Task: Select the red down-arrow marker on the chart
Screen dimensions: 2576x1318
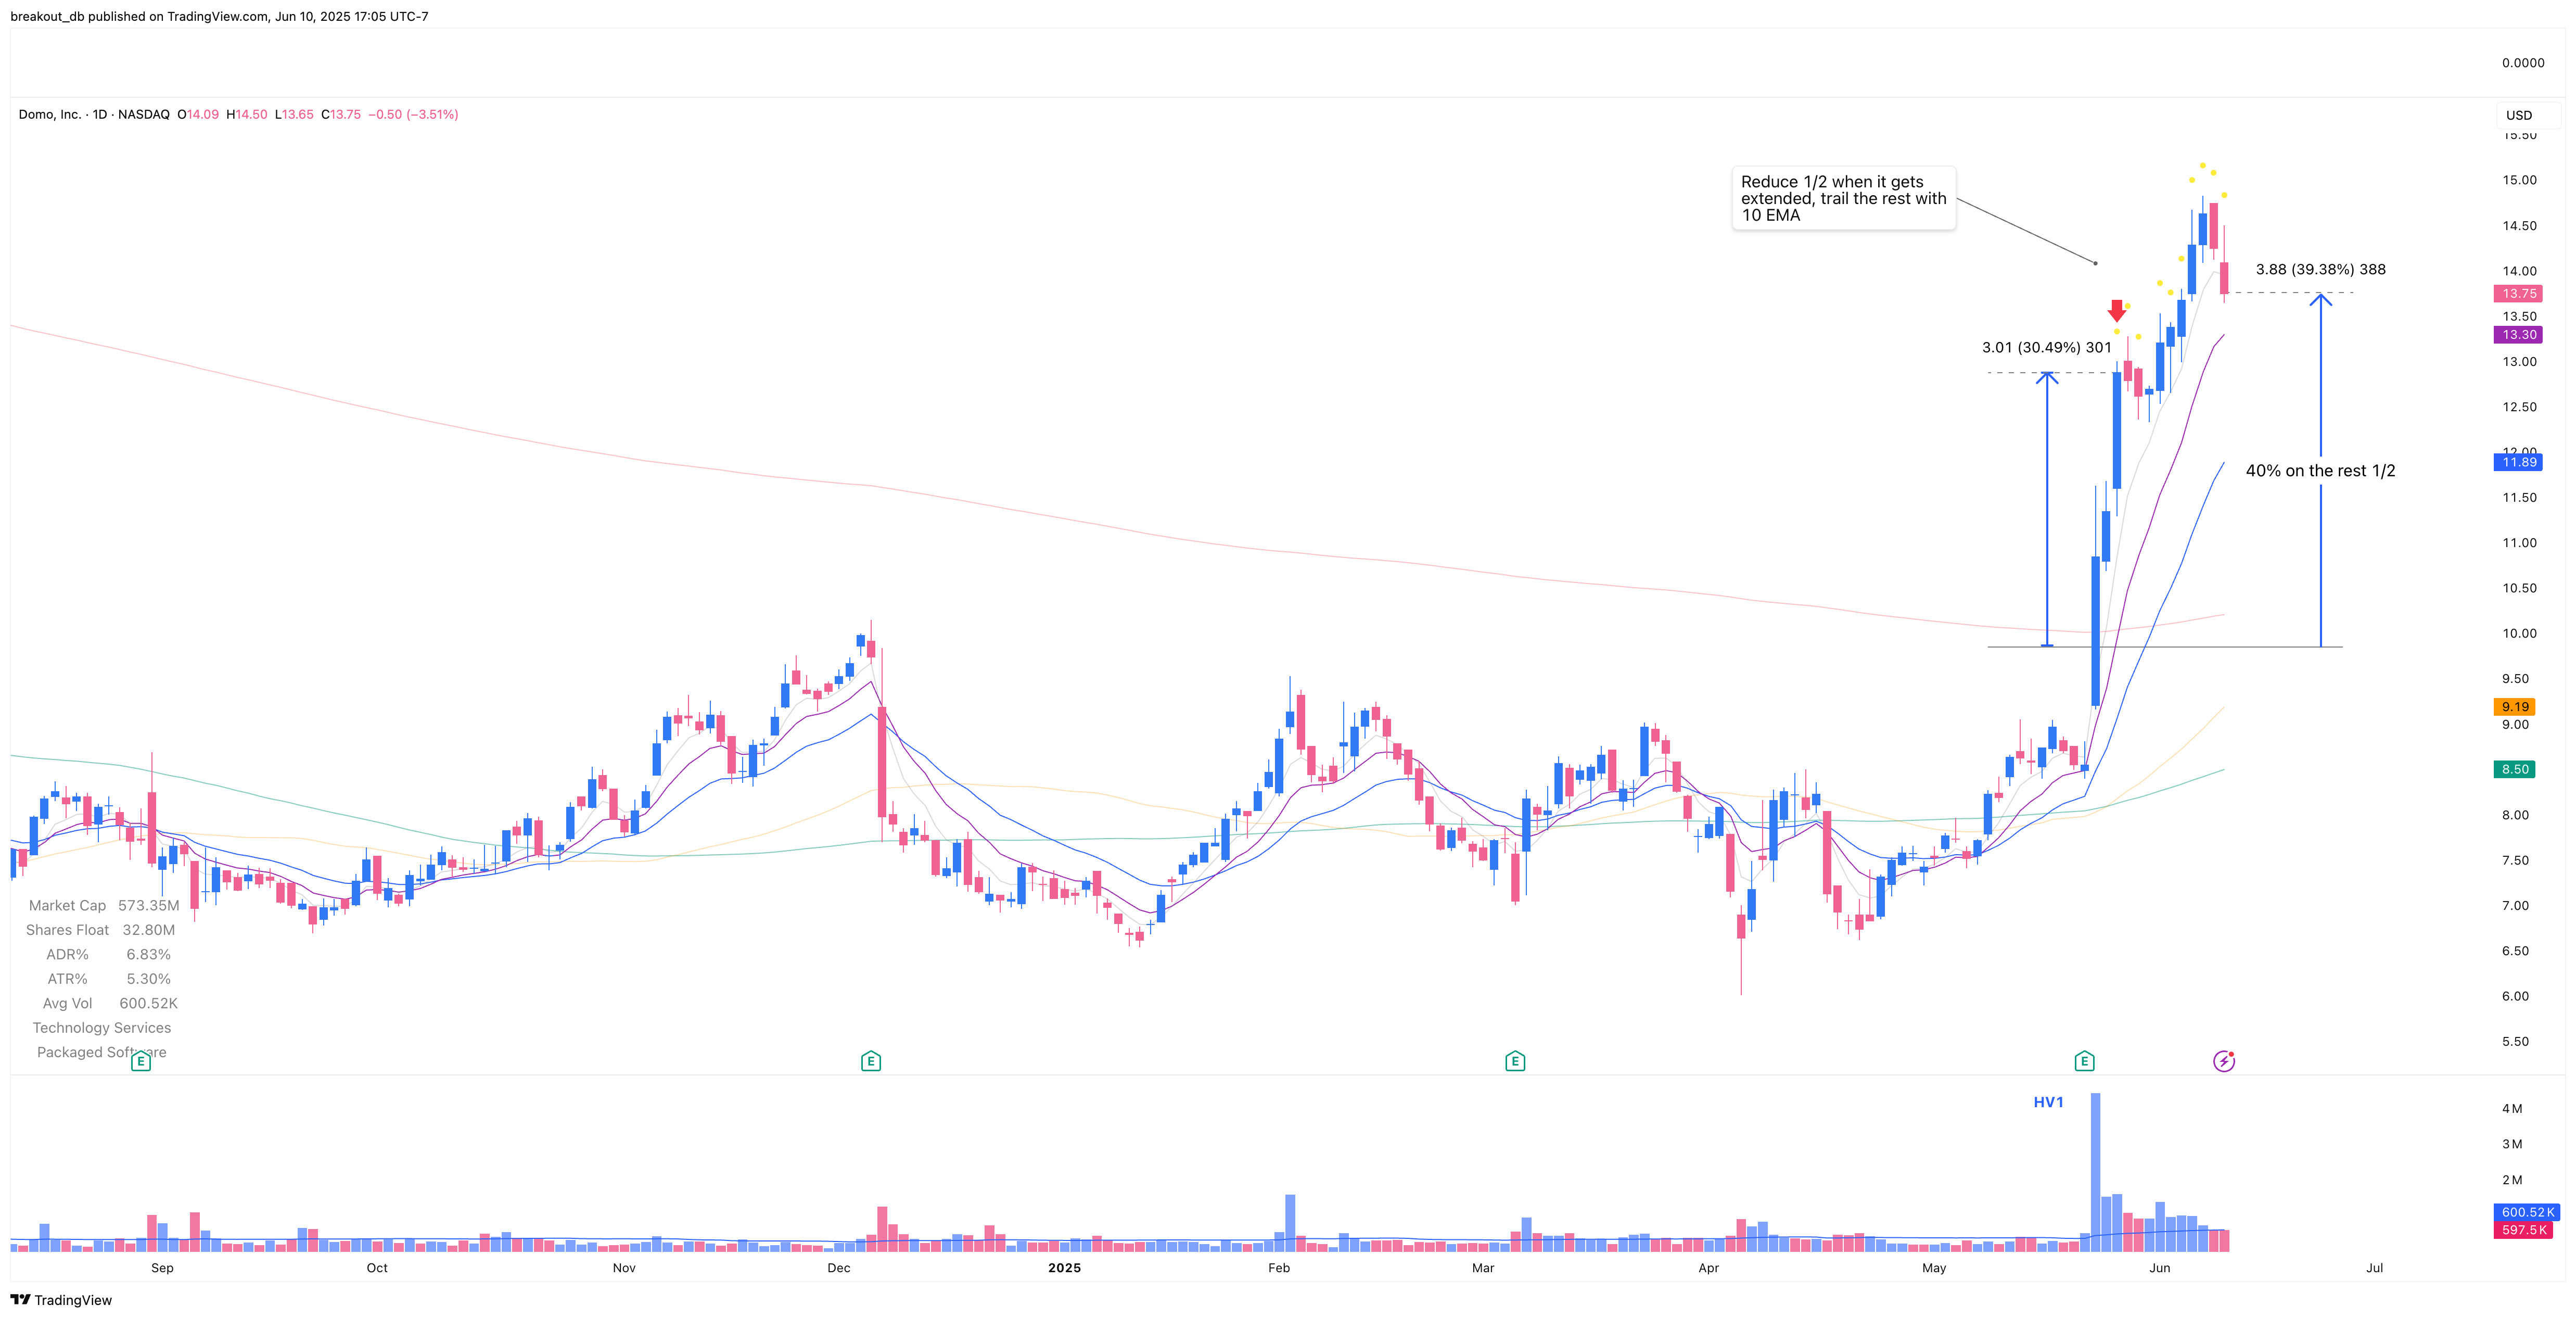Action: 2117,312
